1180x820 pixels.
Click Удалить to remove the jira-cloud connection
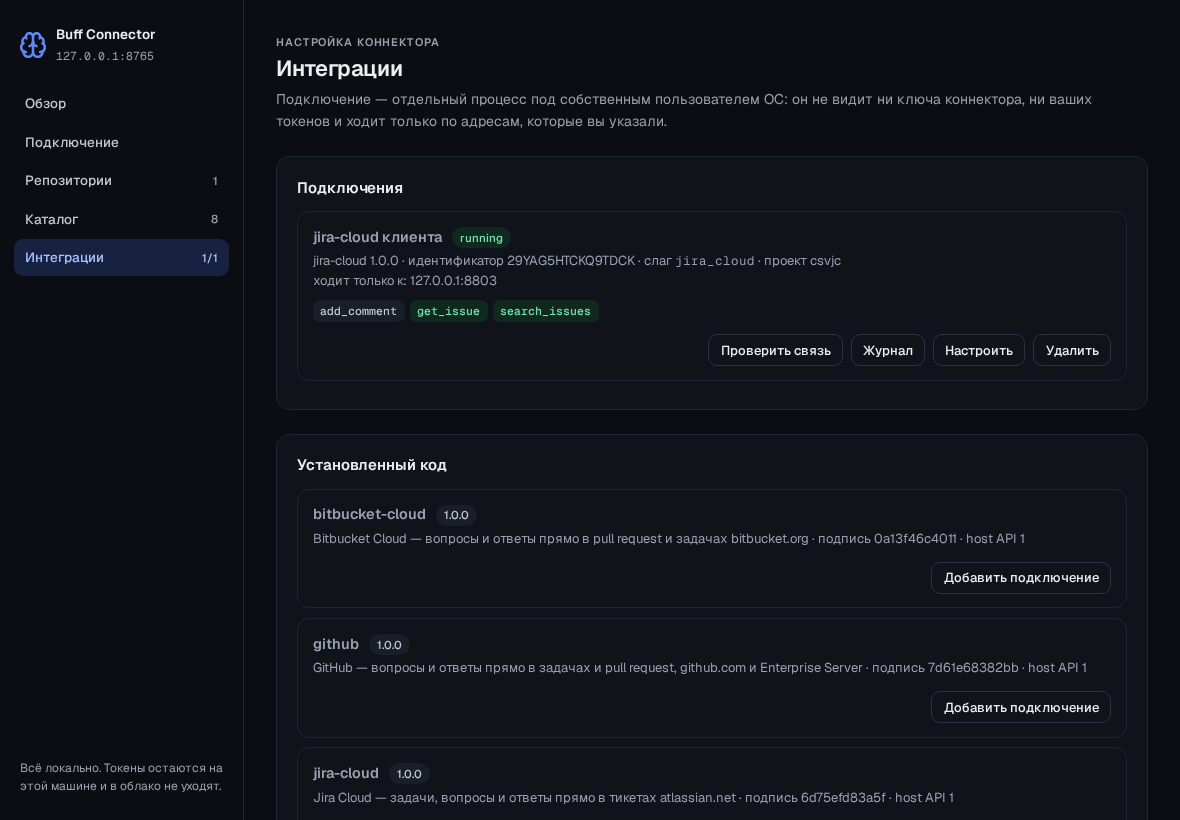pos(1072,351)
